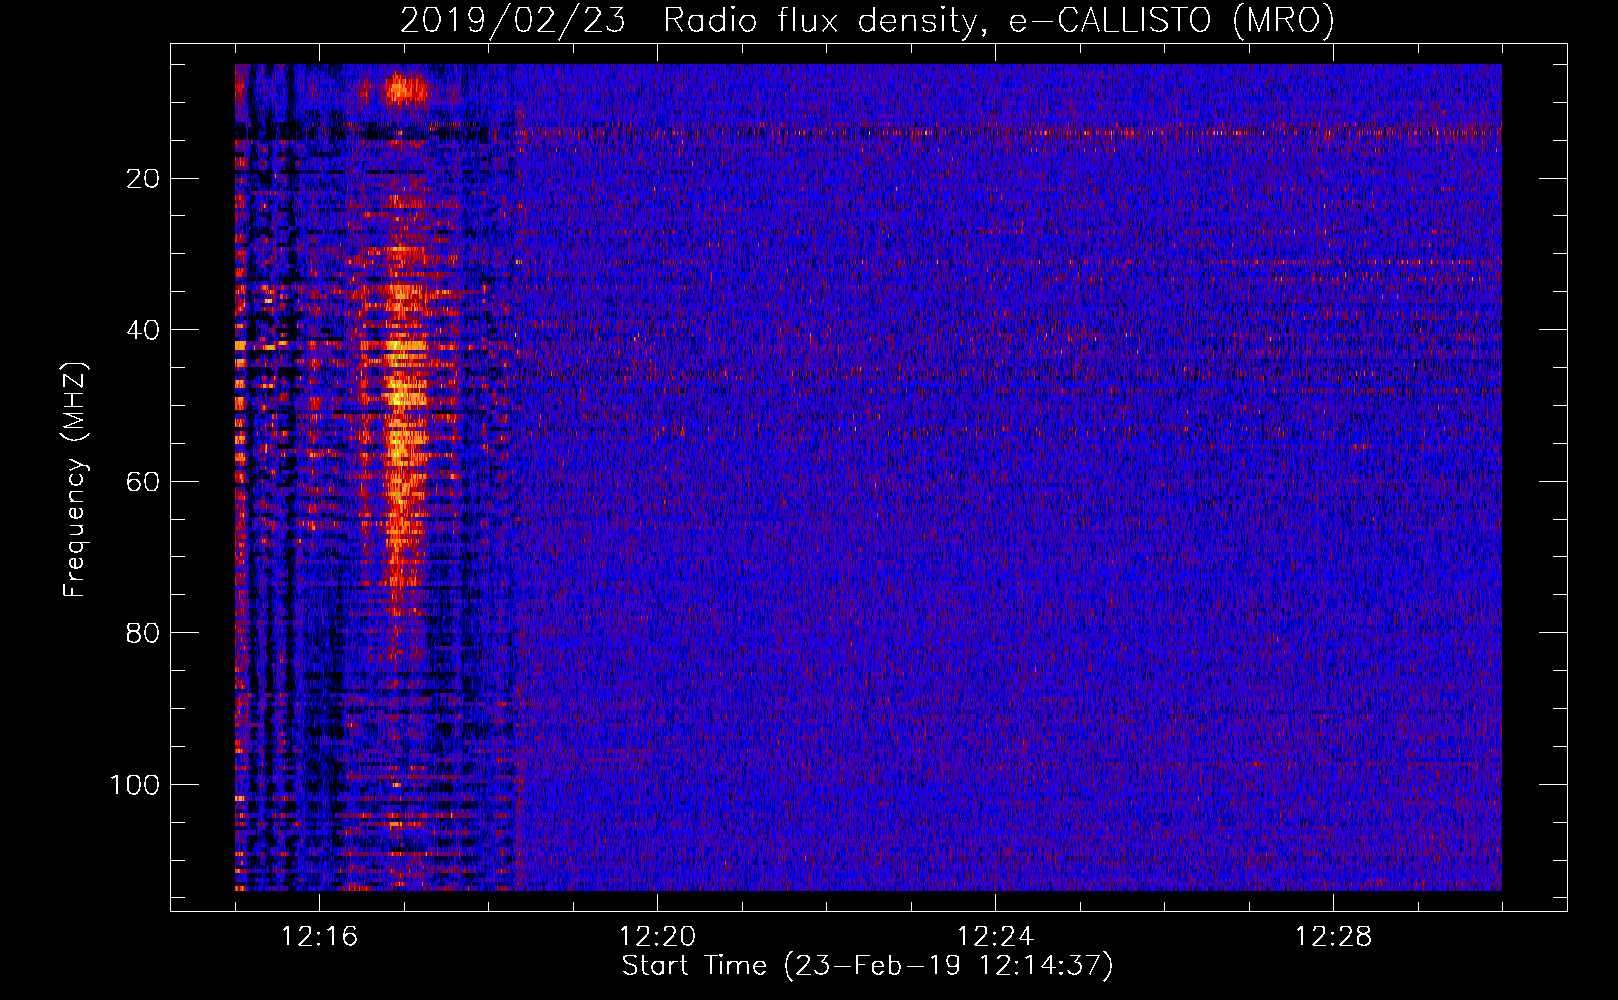The height and width of the screenshot is (1000, 1618).
Task: Click the 'Start Time (23-Feb-19 12:14:37)' label
Action: click(867, 966)
